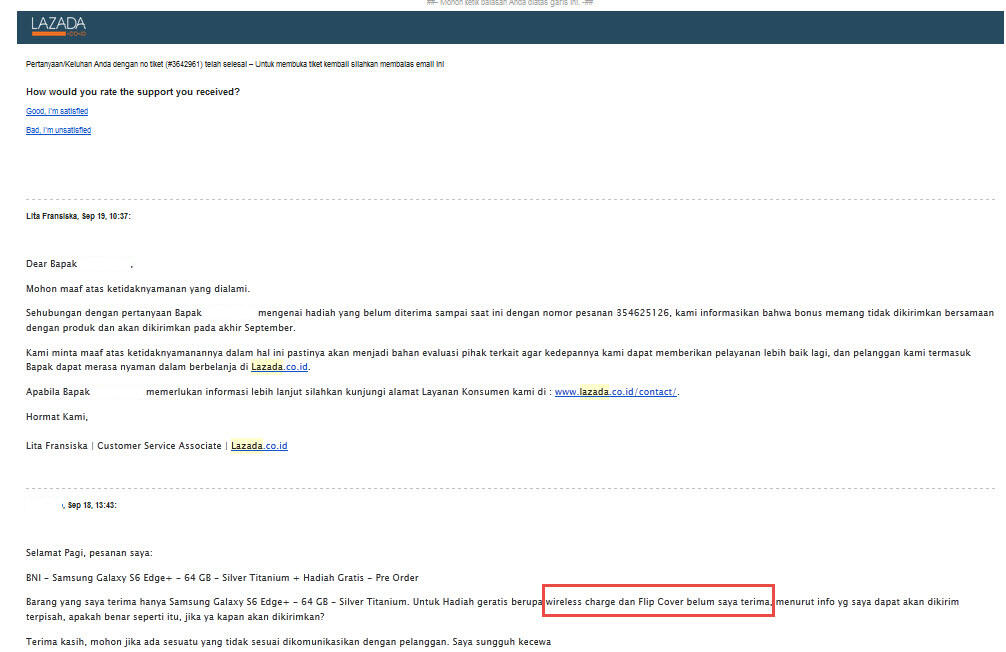
Task: Click the "How would you rate" heading
Action: [132, 92]
